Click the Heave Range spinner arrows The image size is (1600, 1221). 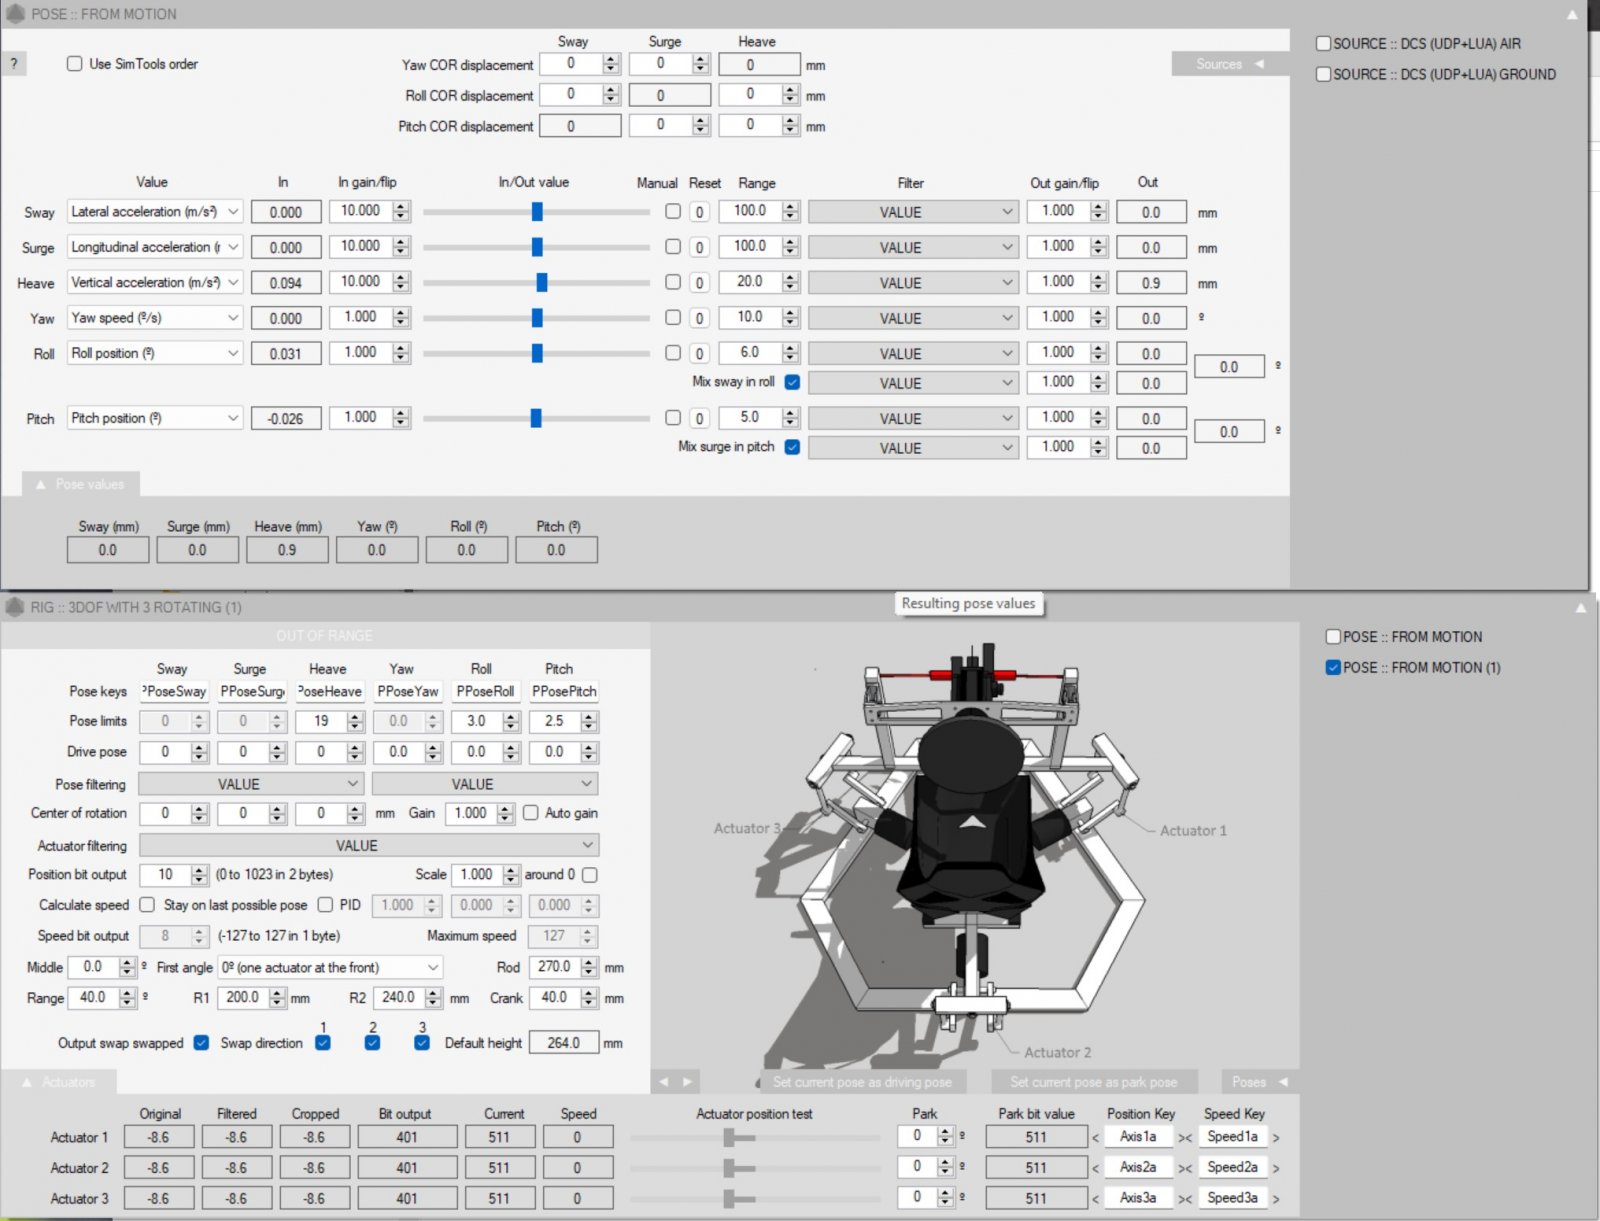pyautogui.click(x=790, y=282)
